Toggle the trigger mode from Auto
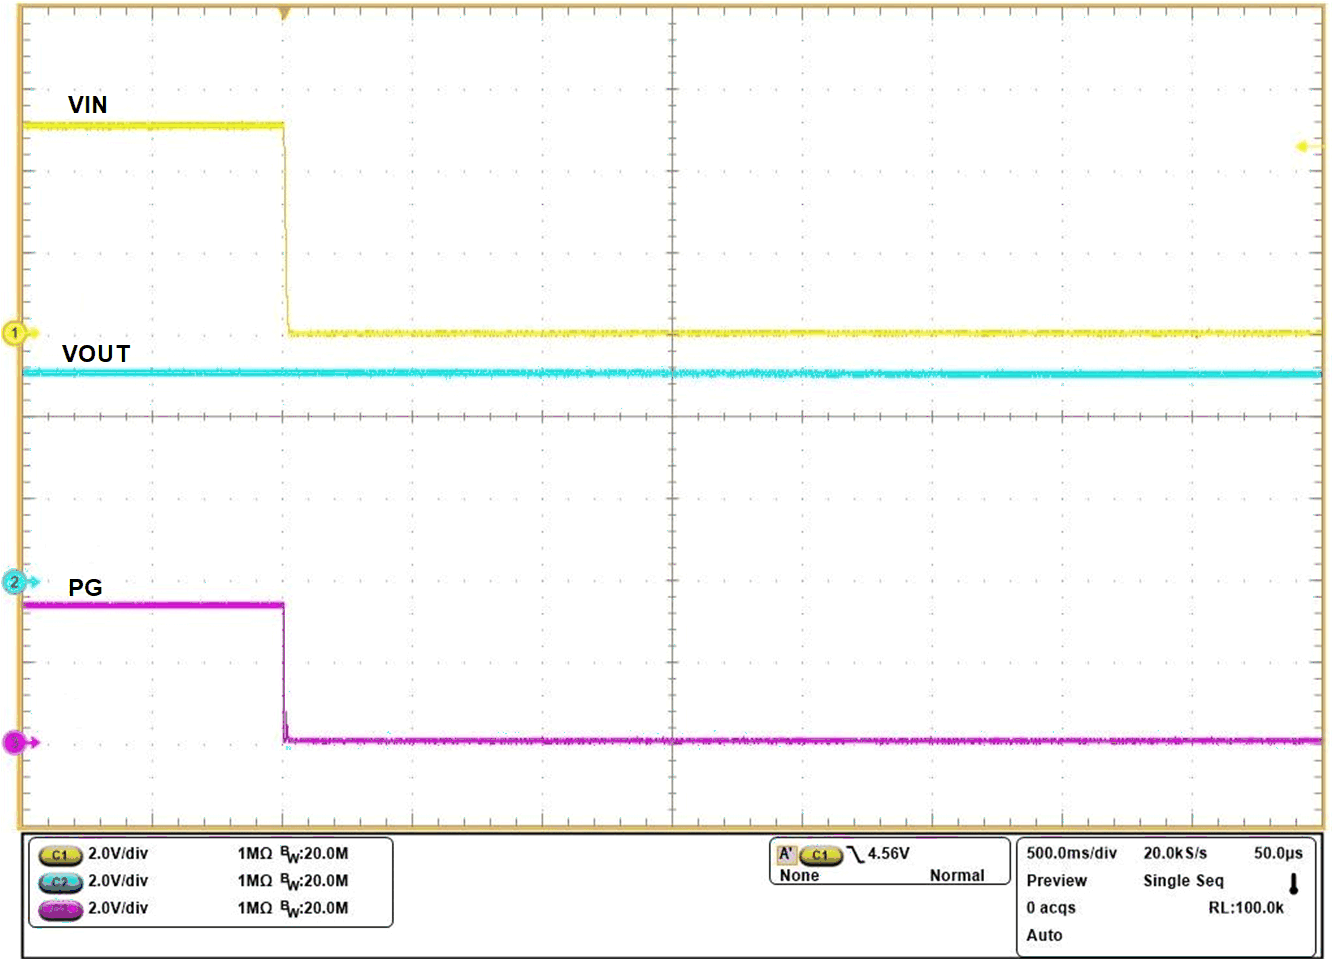The image size is (1333, 960). click(x=1045, y=935)
